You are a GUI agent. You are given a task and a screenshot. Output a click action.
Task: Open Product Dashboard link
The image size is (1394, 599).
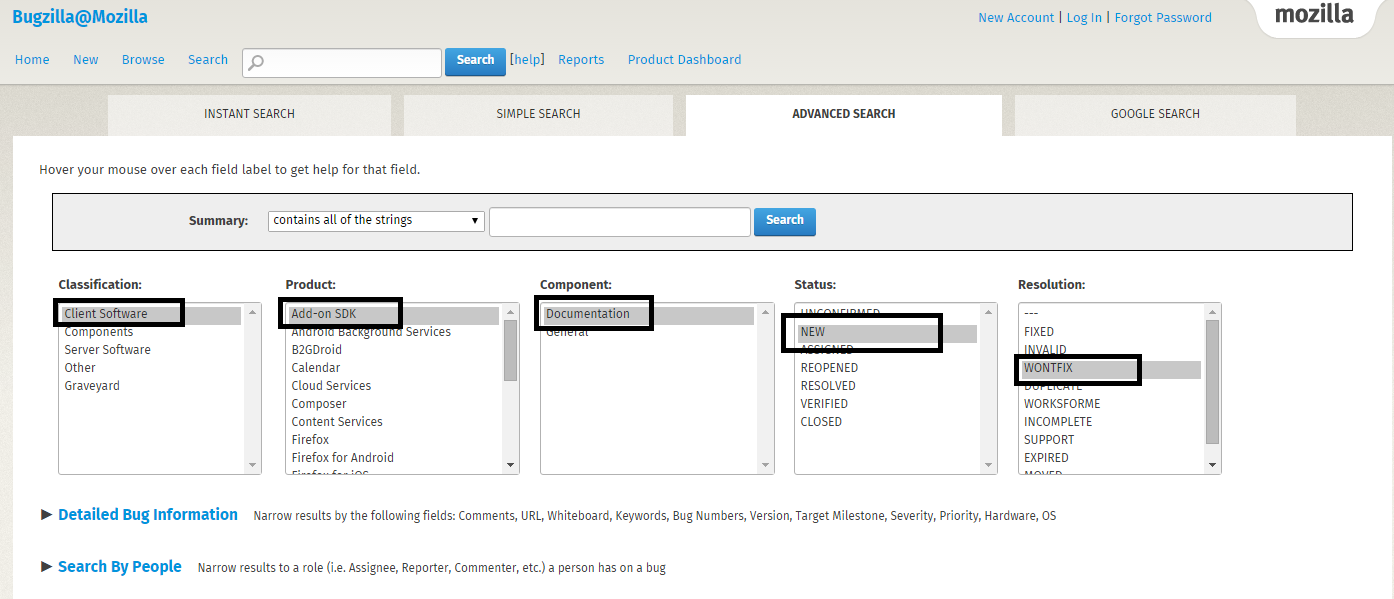pyautogui.click(x=685, y=60)
